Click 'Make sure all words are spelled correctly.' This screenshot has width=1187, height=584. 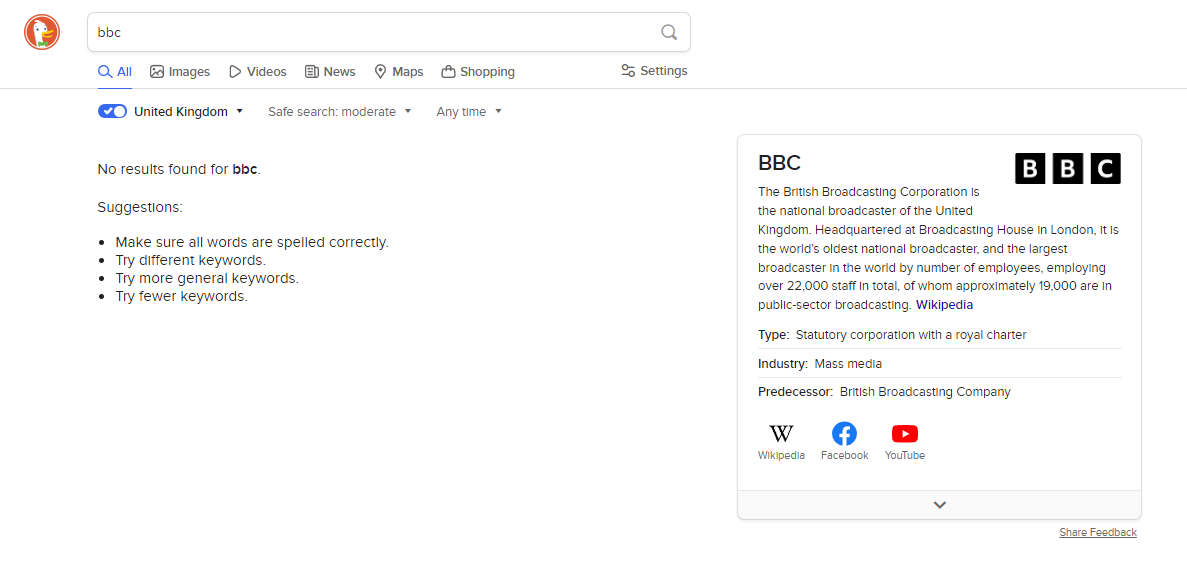252,242
